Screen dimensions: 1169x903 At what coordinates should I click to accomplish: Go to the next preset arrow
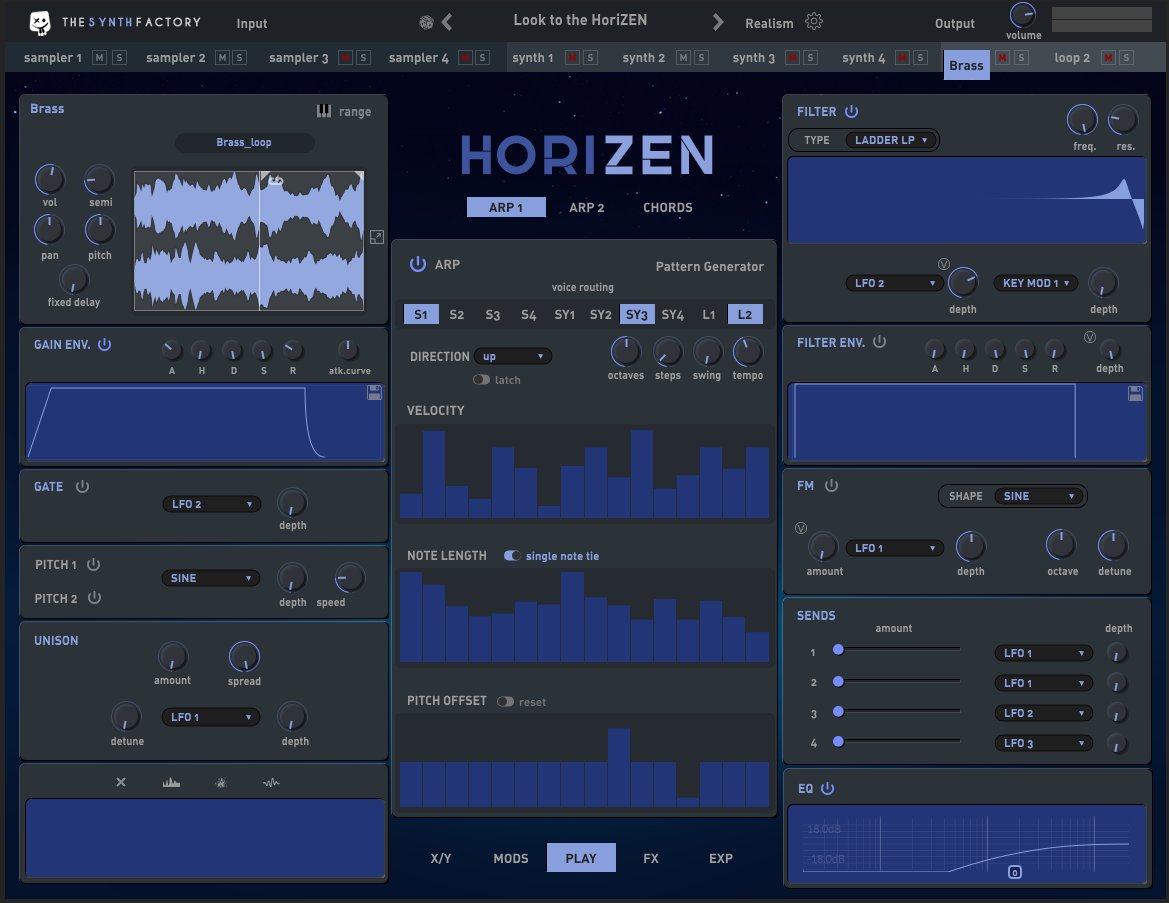click(x=718, y=22)
